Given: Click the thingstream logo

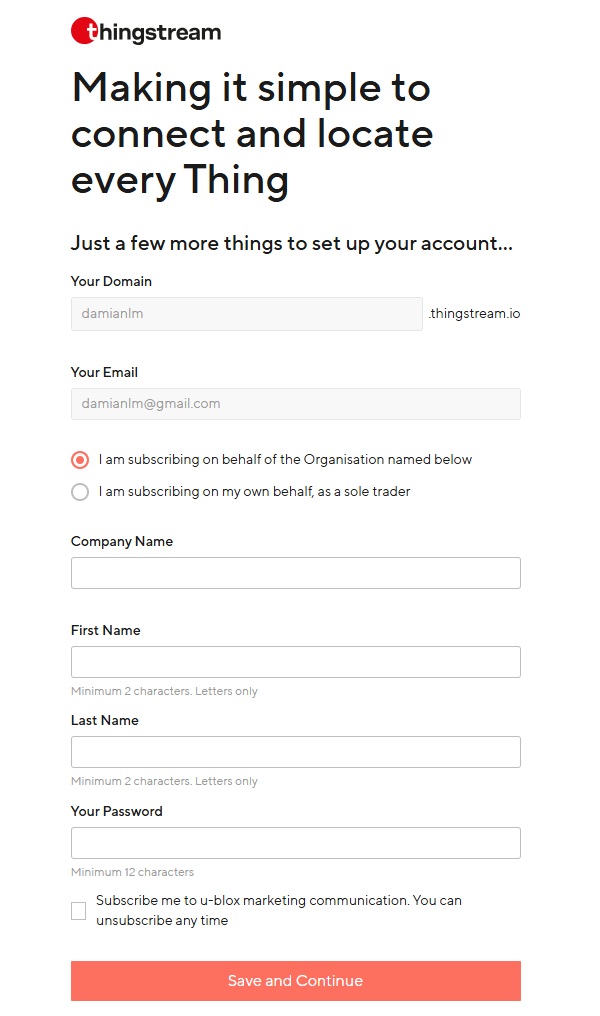Looking at the screenshot, I should pos(146,32).
